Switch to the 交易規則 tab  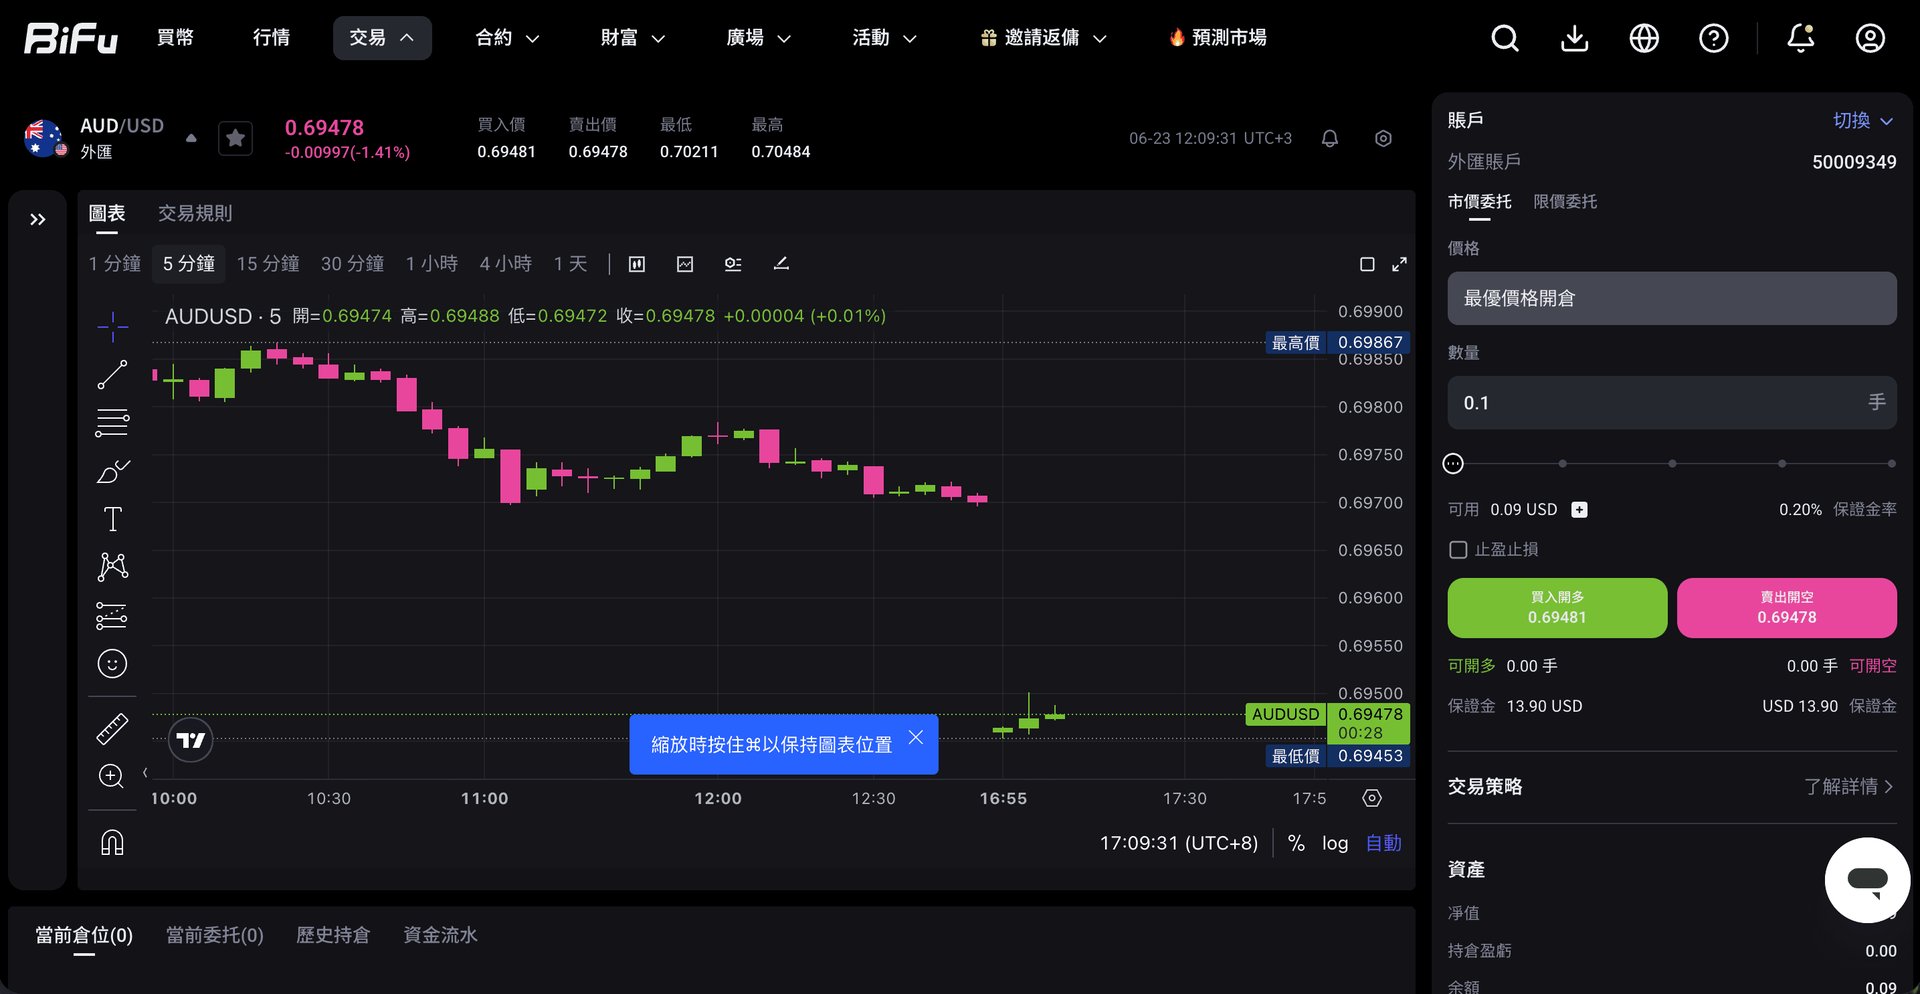click(195, 214)
